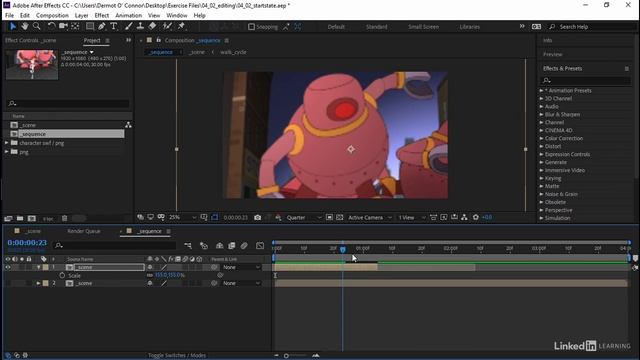
Task: Open the Graph Editor
Action: click(x=260, y=246)
